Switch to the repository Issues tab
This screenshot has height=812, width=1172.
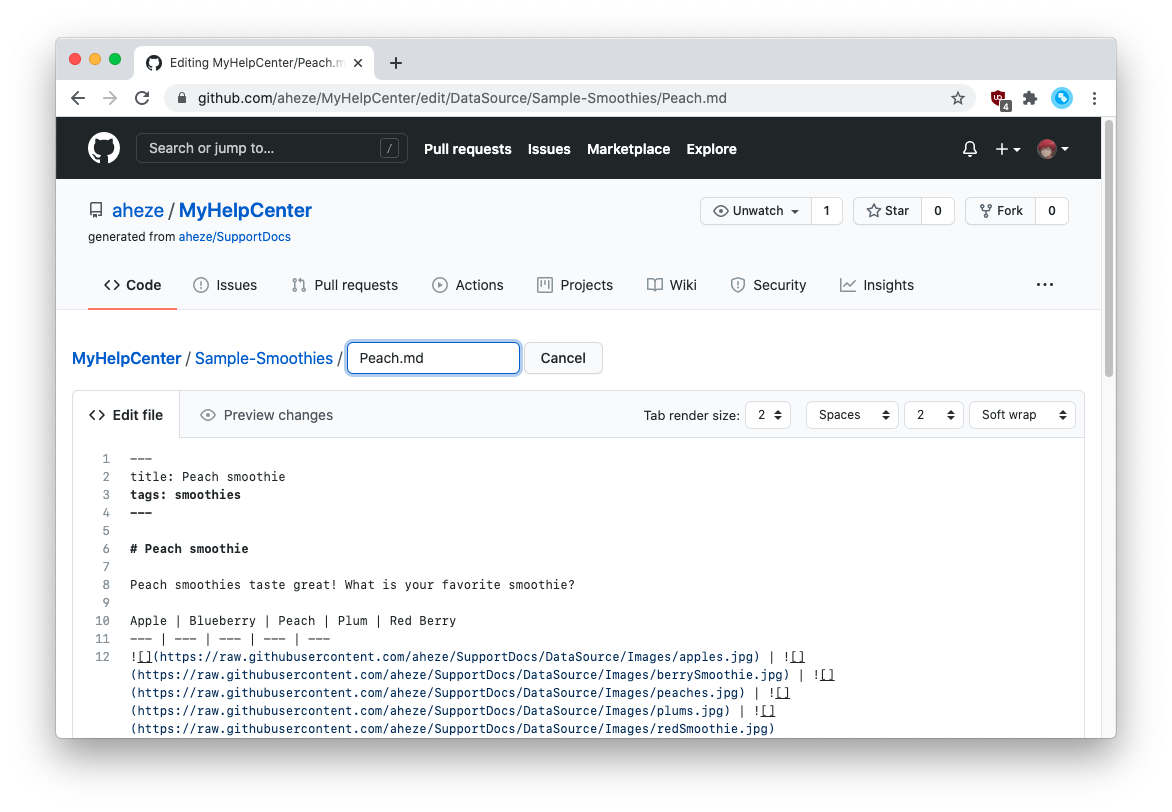point(225,285)
